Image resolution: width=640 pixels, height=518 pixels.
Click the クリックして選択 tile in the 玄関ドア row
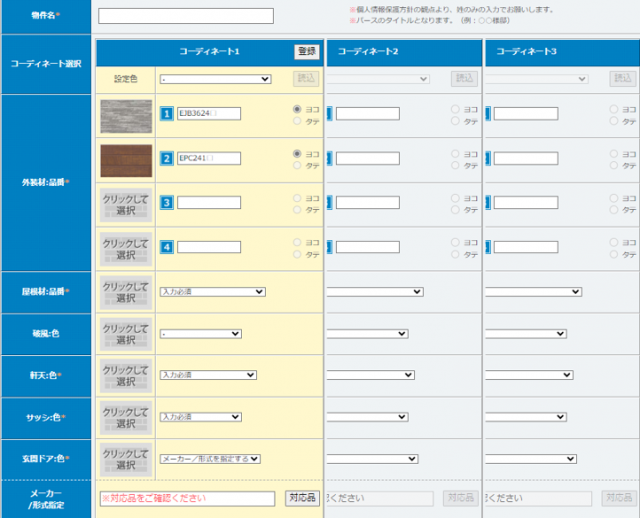[x=126, y=459]
